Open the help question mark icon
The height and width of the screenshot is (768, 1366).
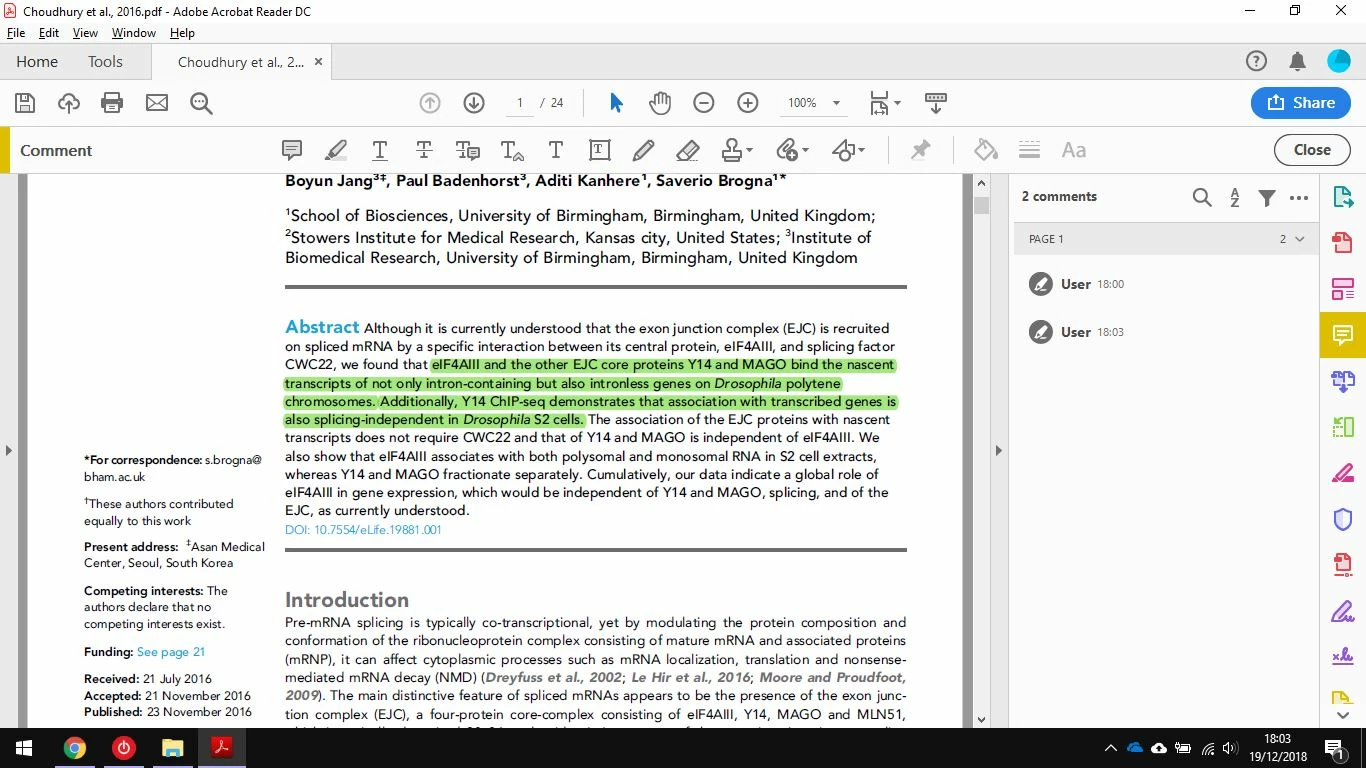click(1256, 62)
